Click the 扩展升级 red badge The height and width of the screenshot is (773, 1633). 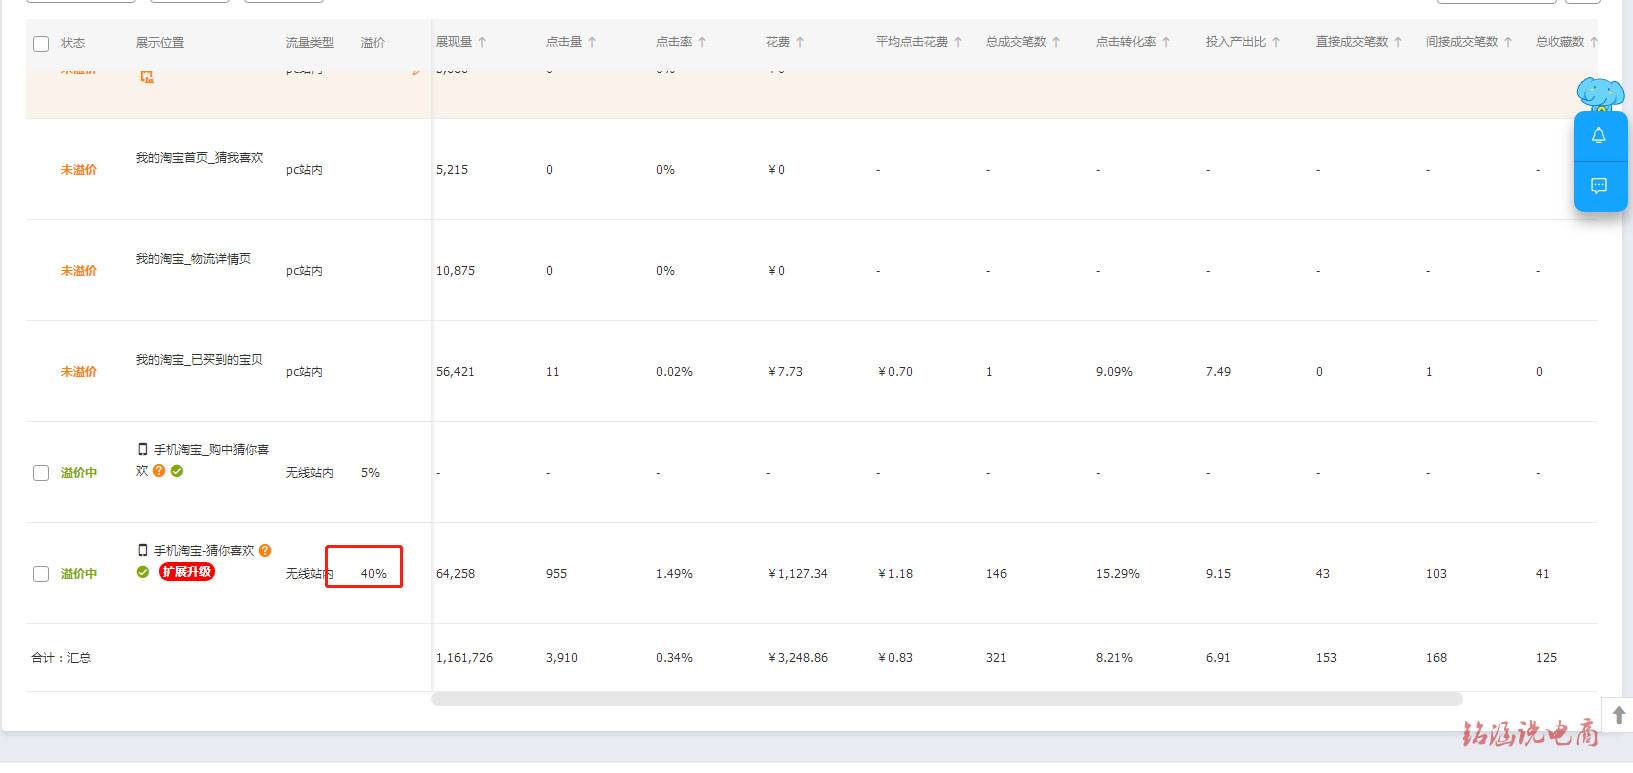[x=187, y=572]
